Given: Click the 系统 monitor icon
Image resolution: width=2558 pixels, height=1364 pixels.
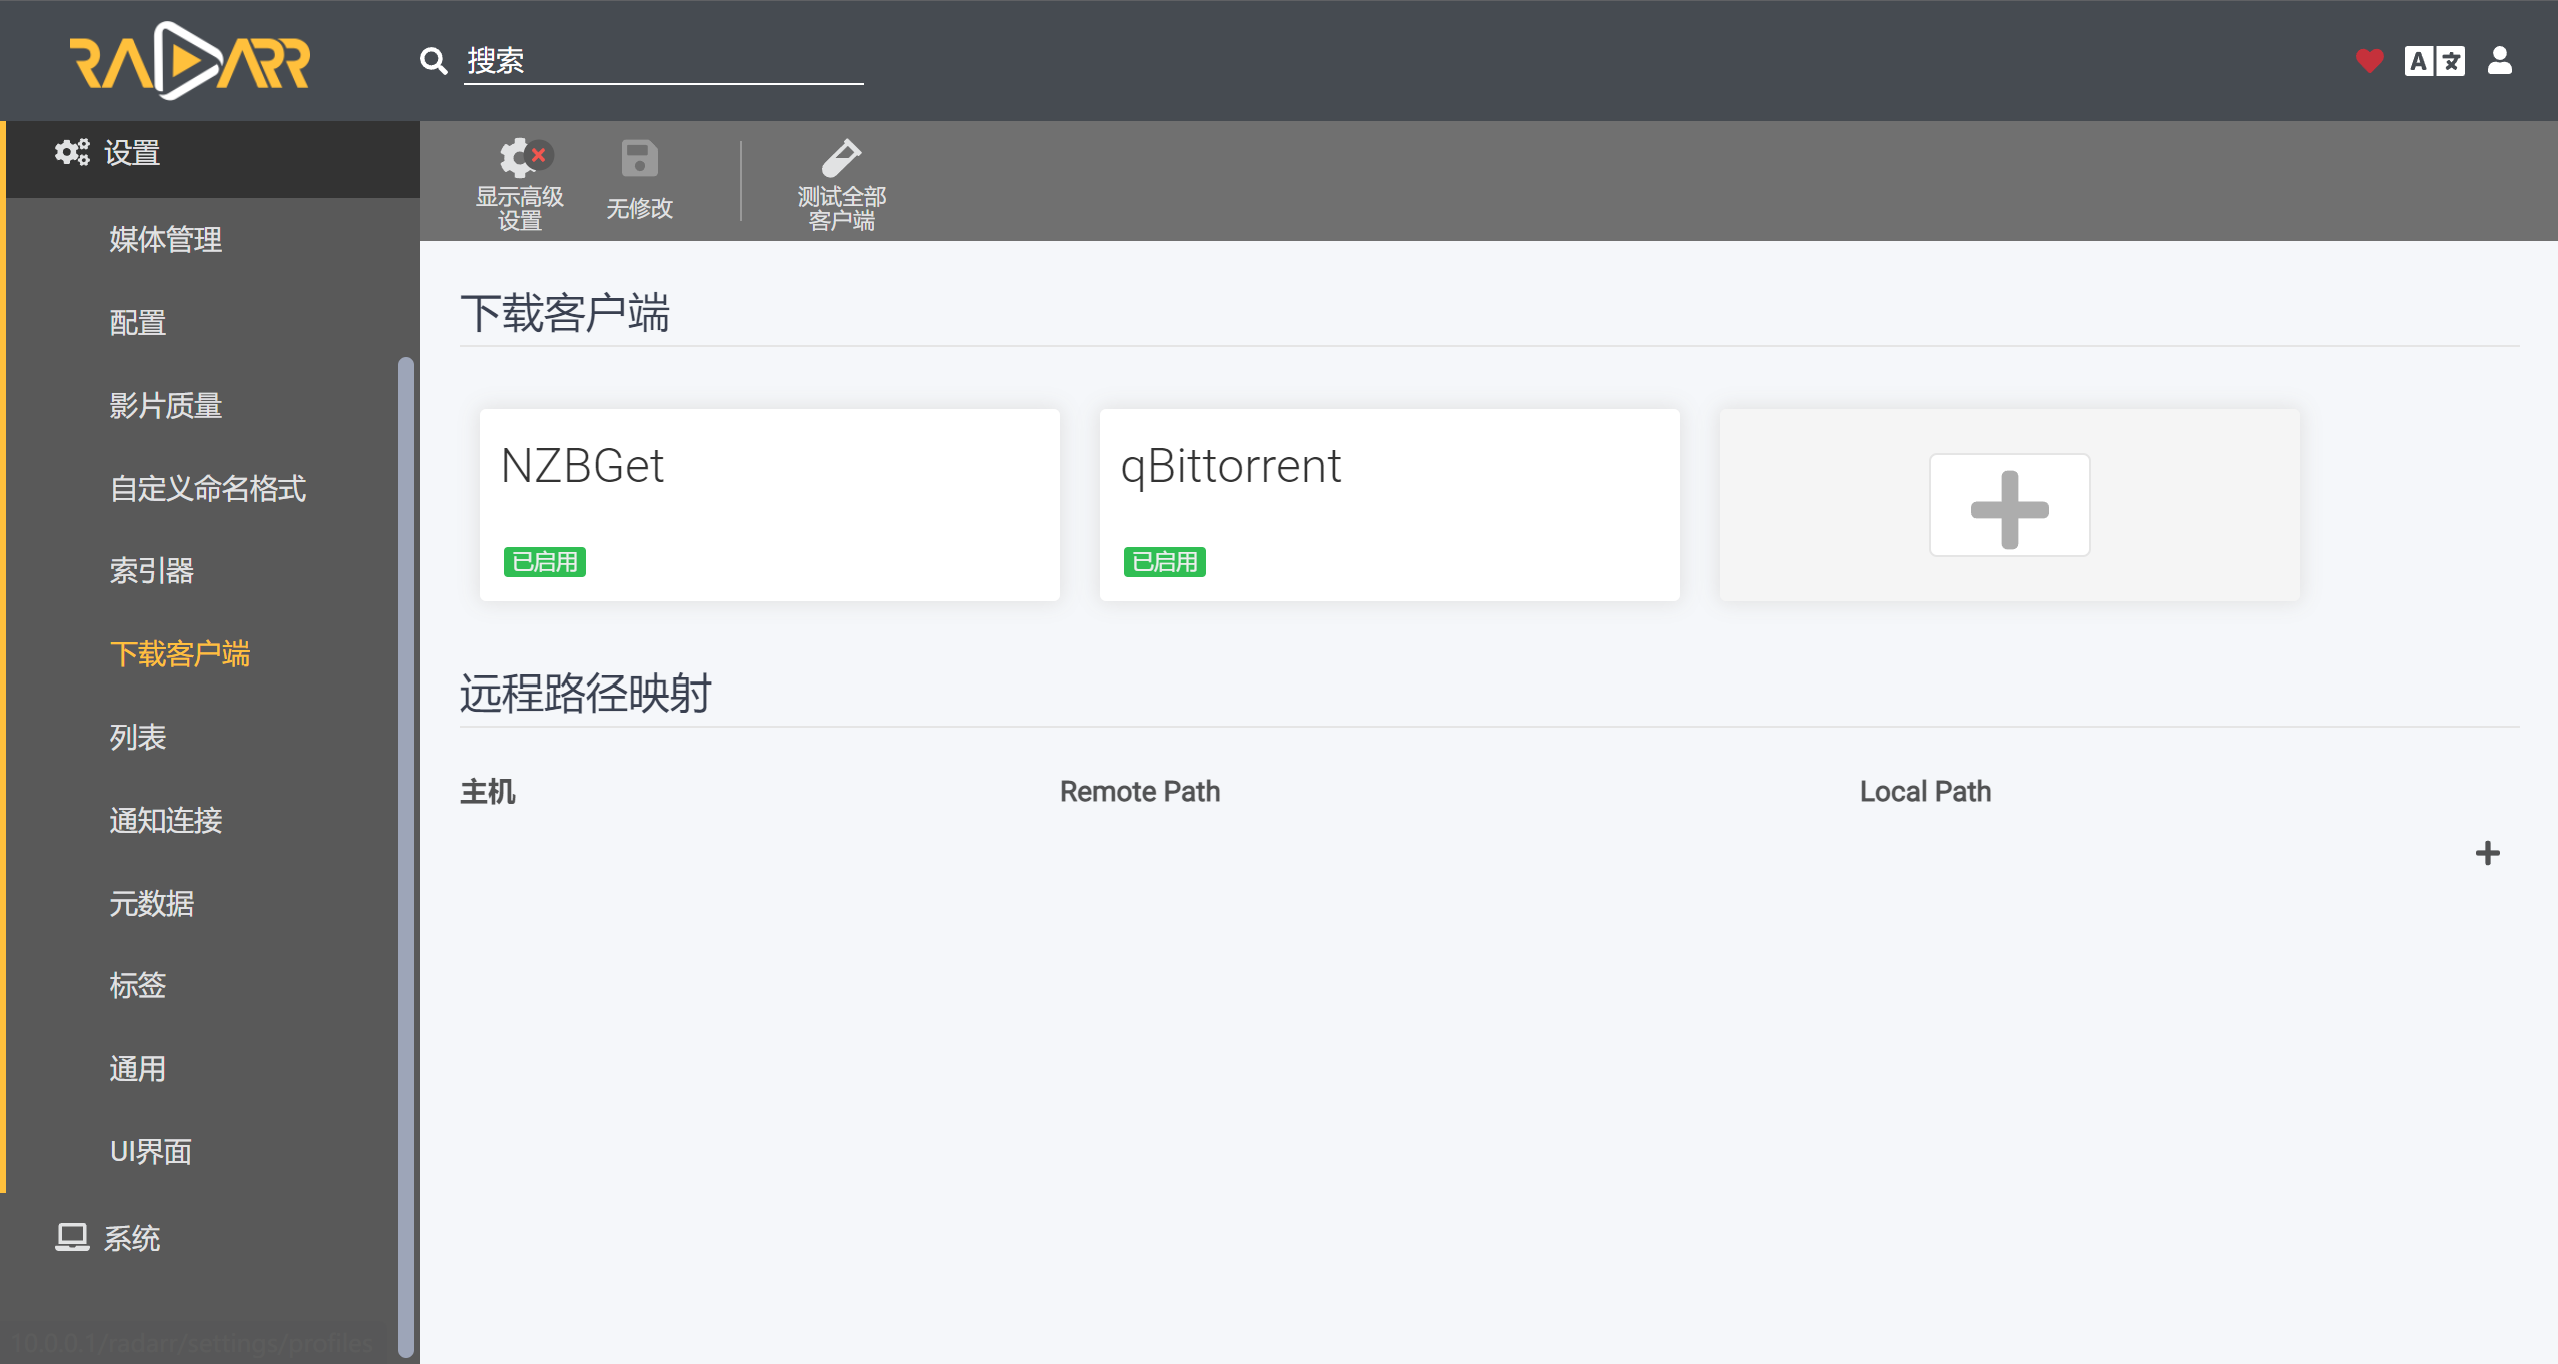Looking at the screenshot, I should [x=70, y=1237].
